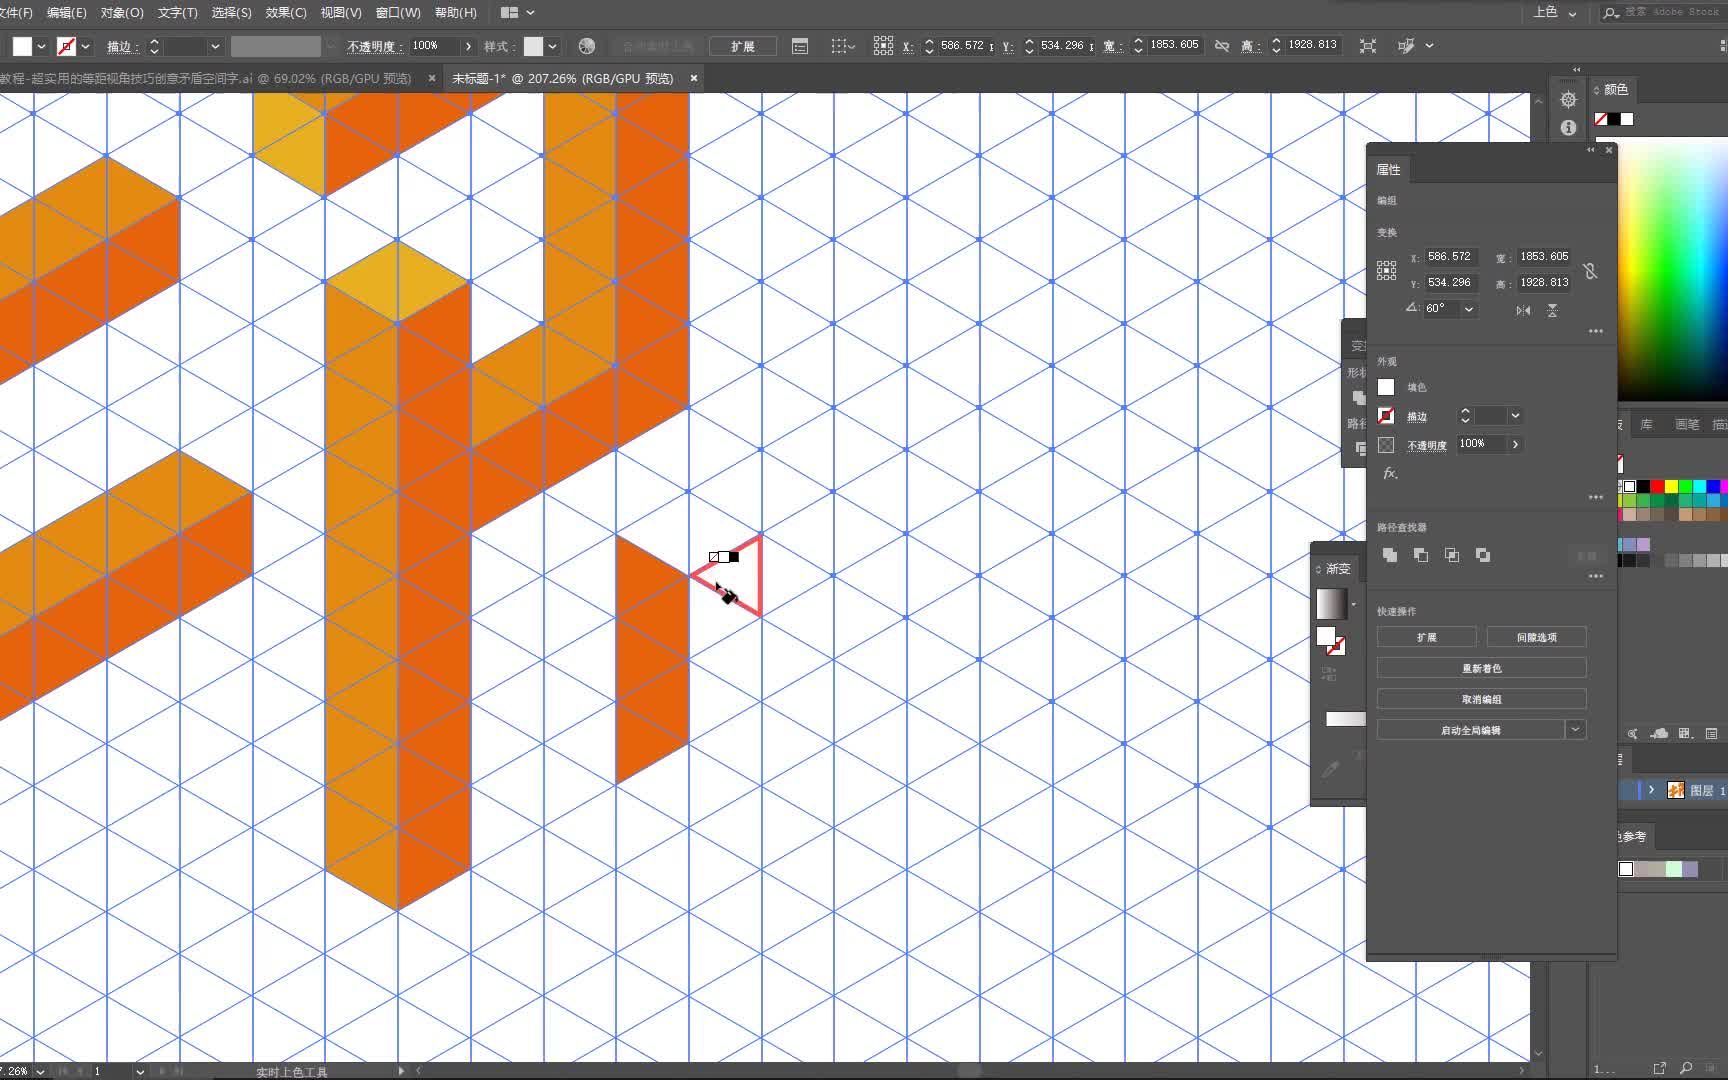
Task: Open fill color dropdown in control bar
Action: pyautogui.click(x=41, y=46)
